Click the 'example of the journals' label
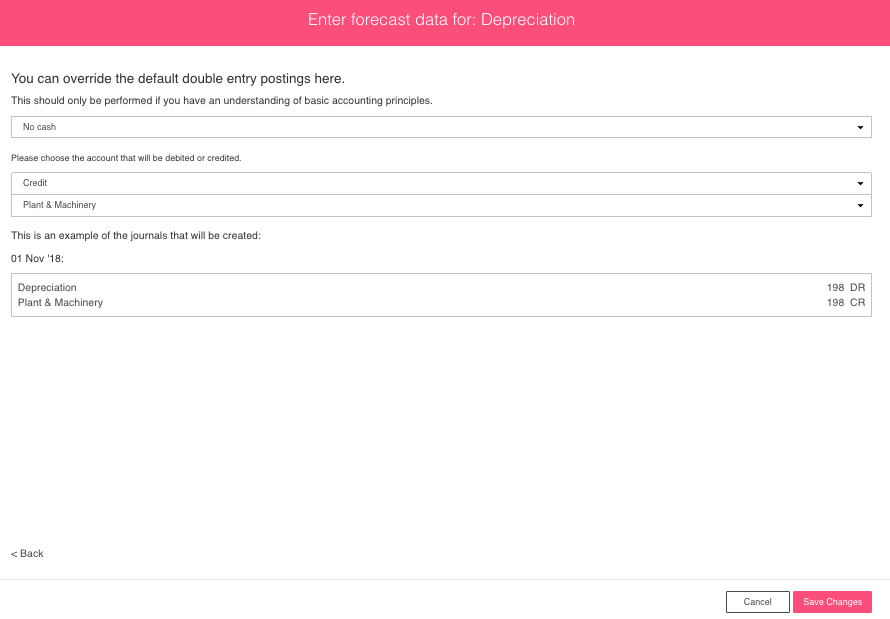The height and width of the screenshot is (619, 890). 136,235
